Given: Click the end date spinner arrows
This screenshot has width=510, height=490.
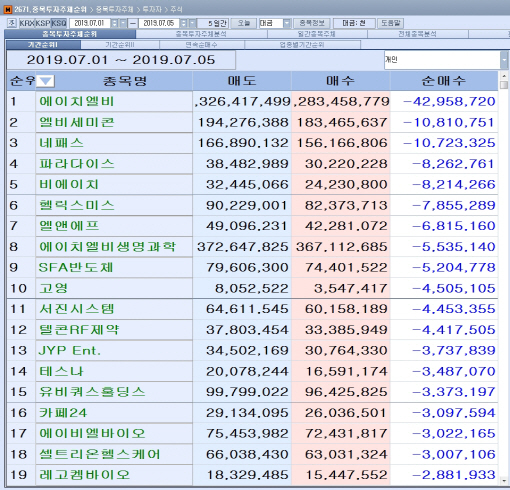Looking at the screenshot, I should click(184, 23).
